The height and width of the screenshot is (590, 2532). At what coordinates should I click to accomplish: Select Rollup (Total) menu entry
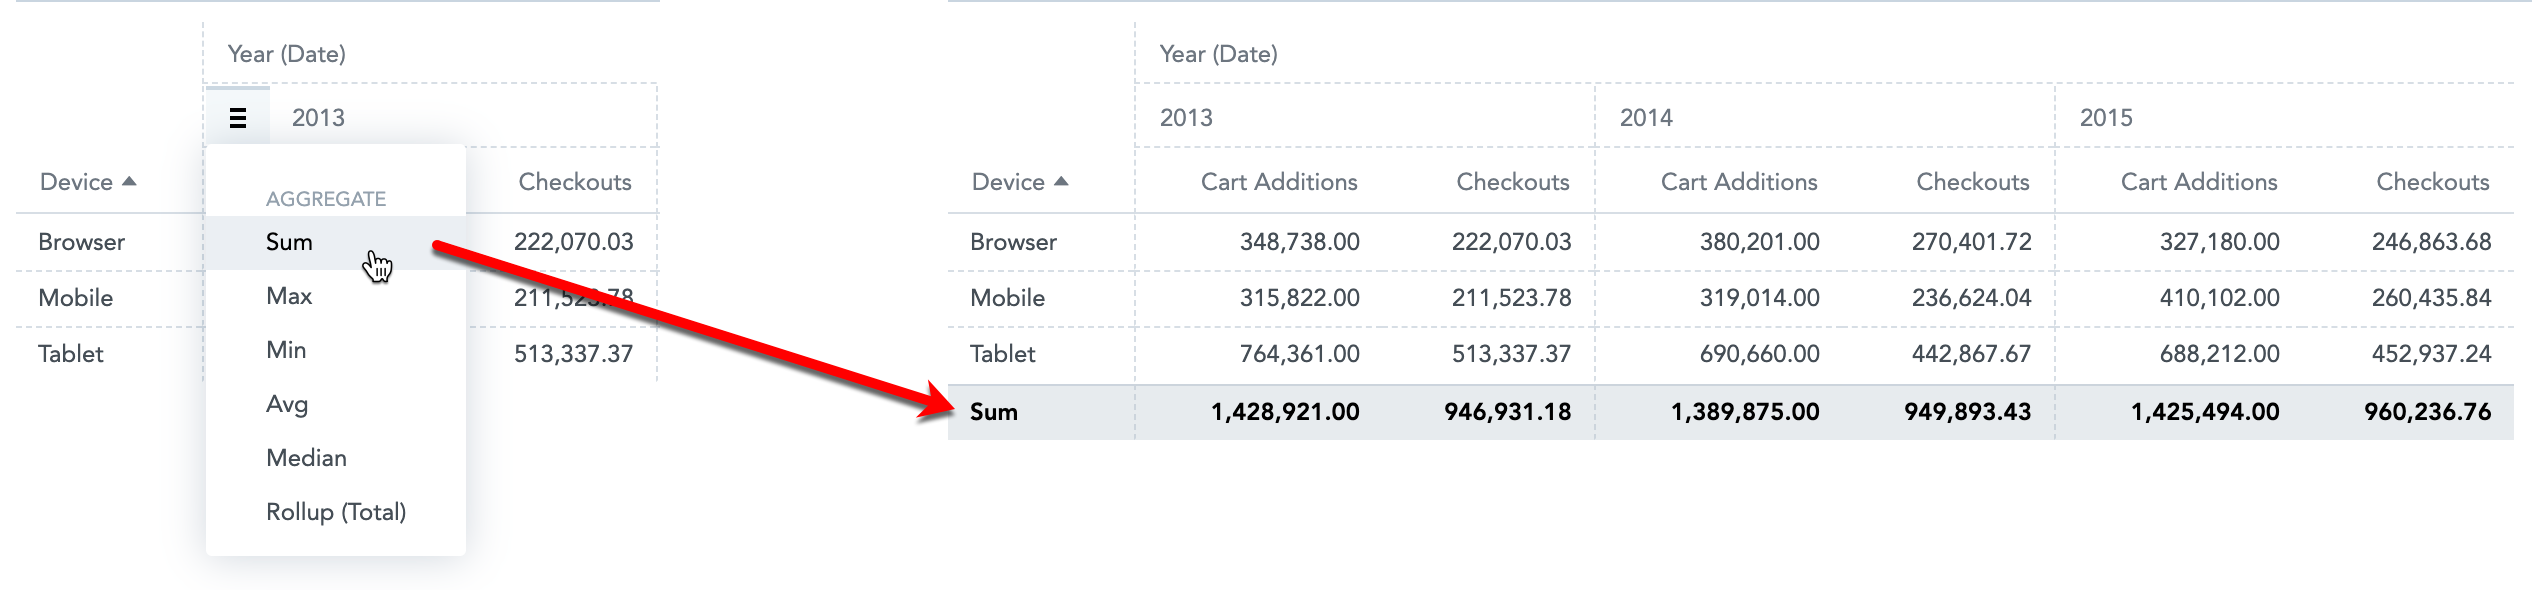(336, 512)
